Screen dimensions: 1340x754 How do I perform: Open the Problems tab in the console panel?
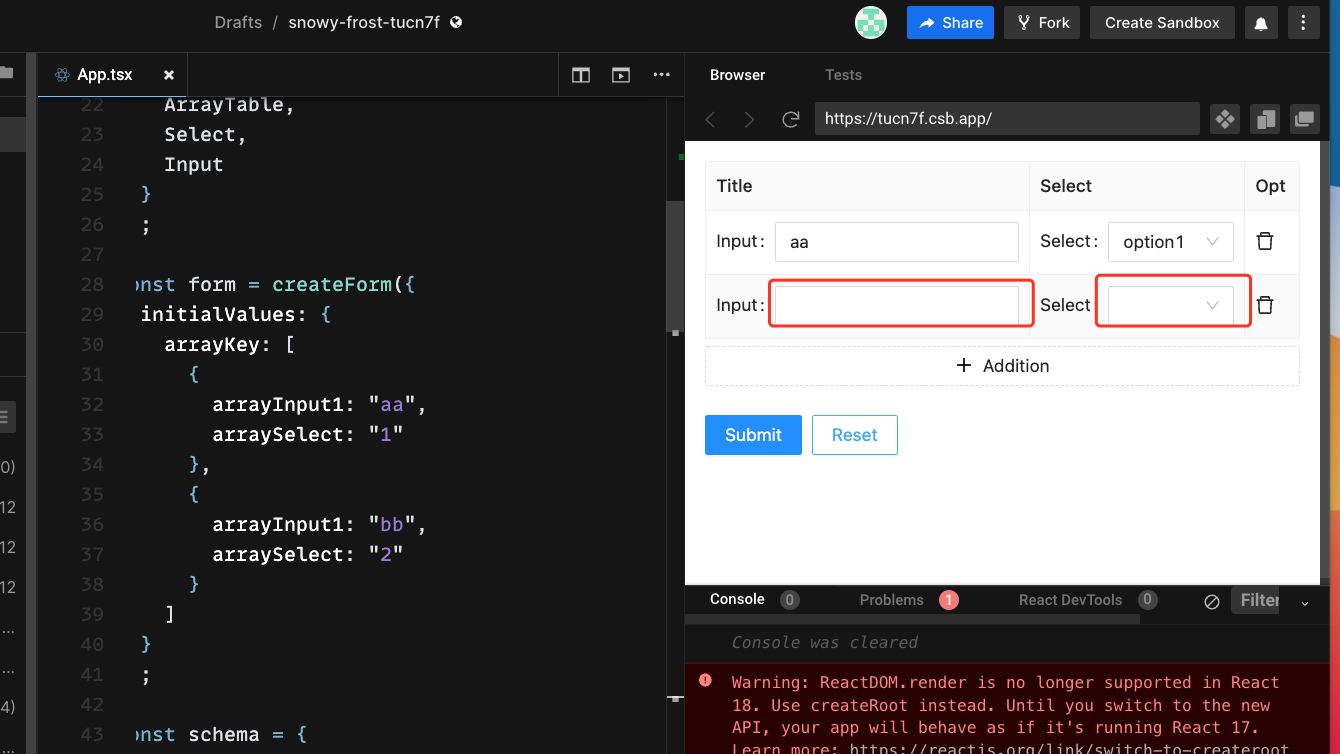(893, 600)
